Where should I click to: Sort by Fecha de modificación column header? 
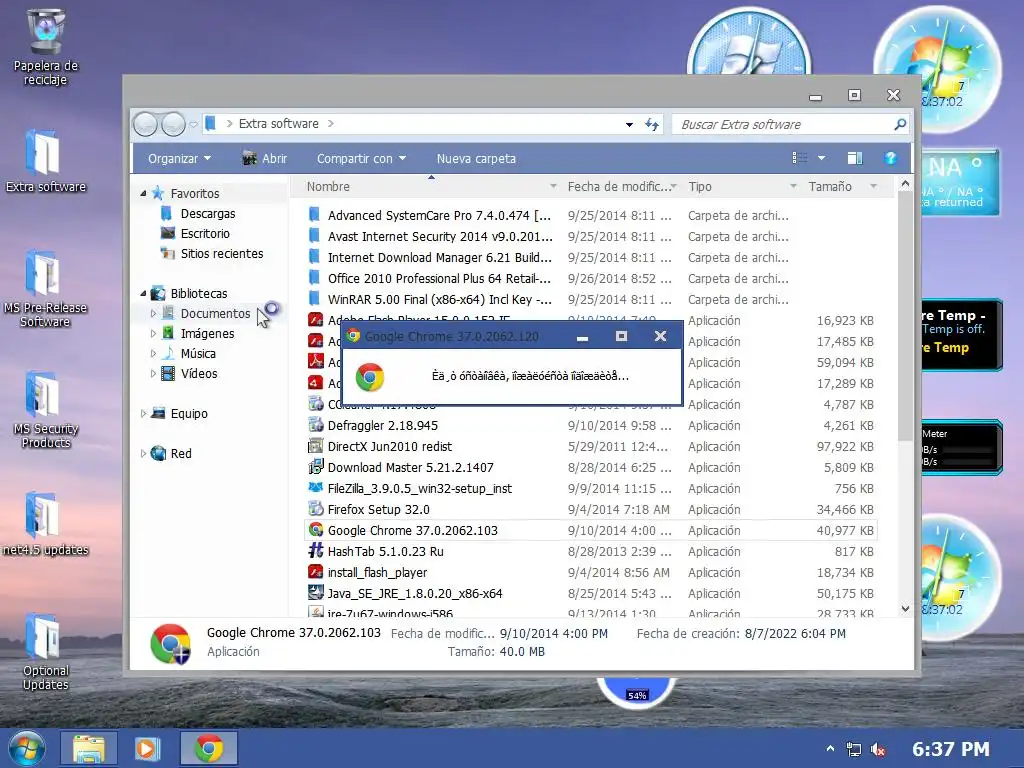point(618,187)
